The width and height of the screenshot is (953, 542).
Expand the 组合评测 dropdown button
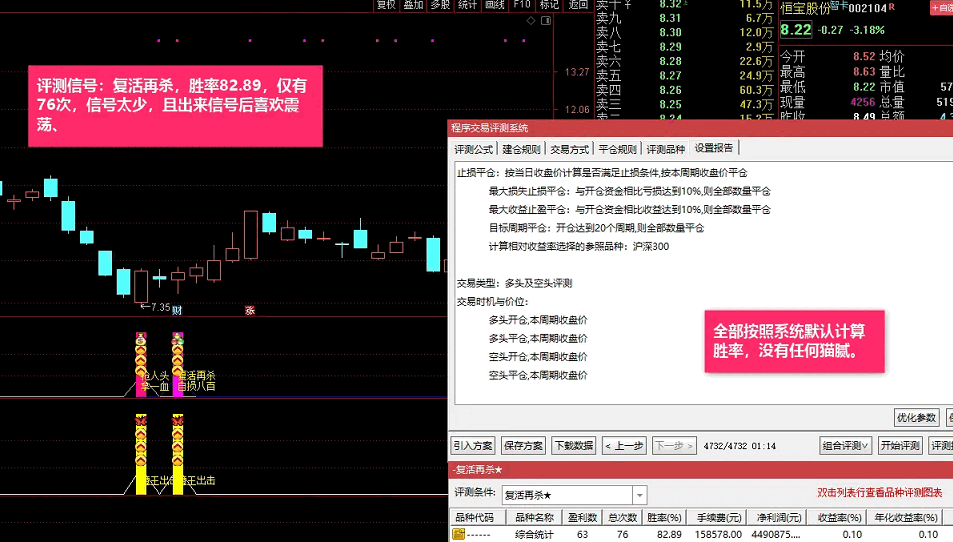(845, 445)
